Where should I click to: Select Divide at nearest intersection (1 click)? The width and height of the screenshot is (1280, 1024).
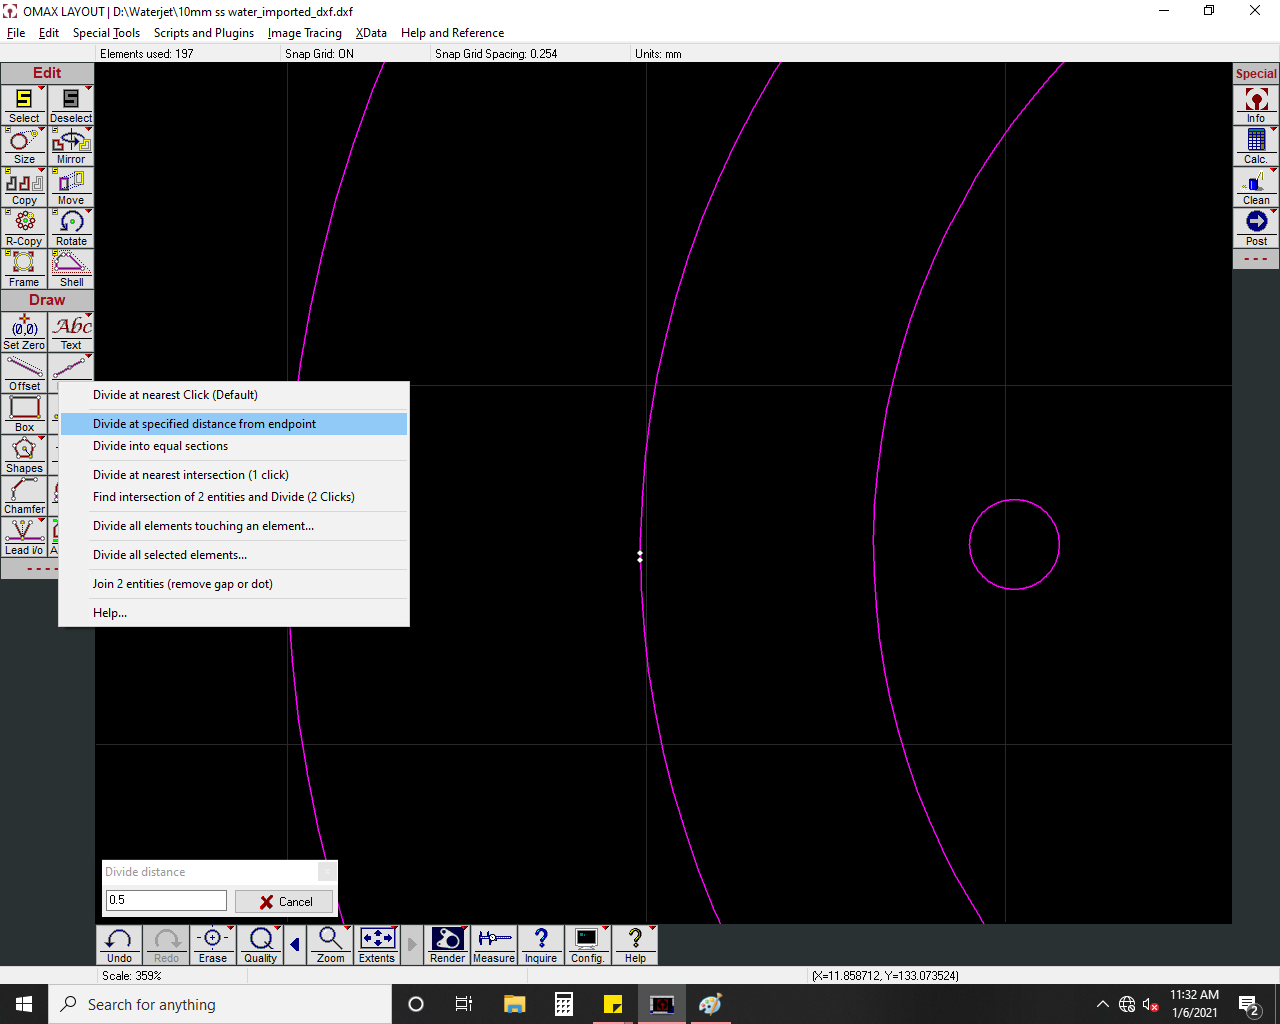pos(234,475)
